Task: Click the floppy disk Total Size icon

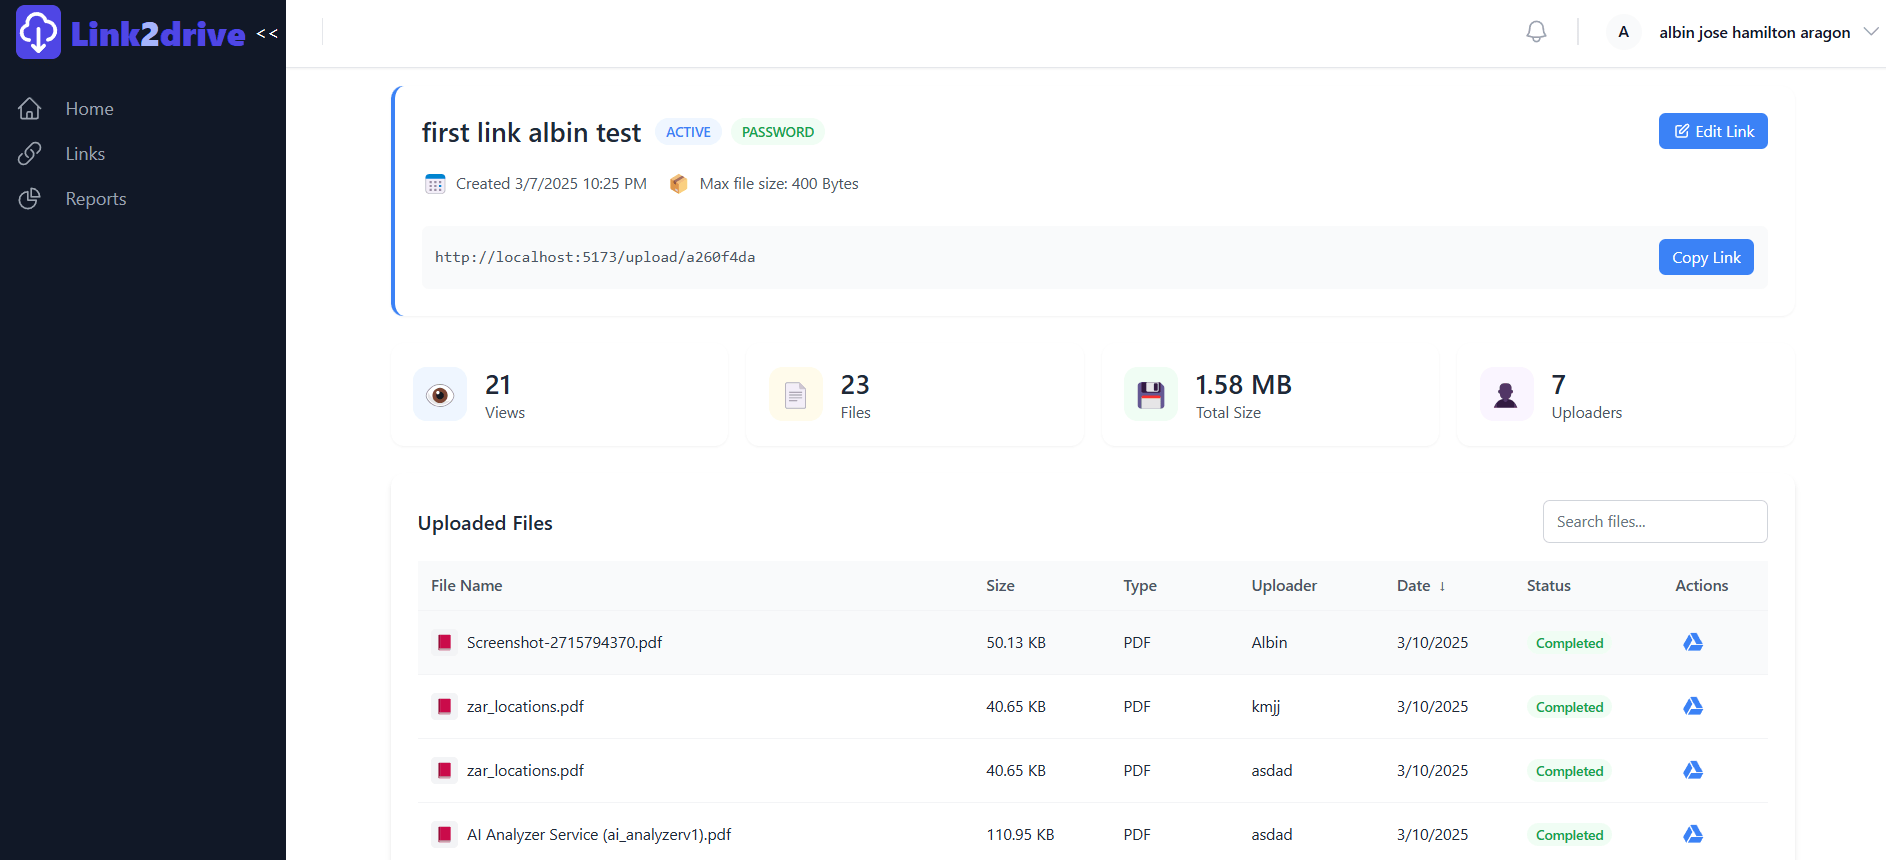Action: 1151,395
